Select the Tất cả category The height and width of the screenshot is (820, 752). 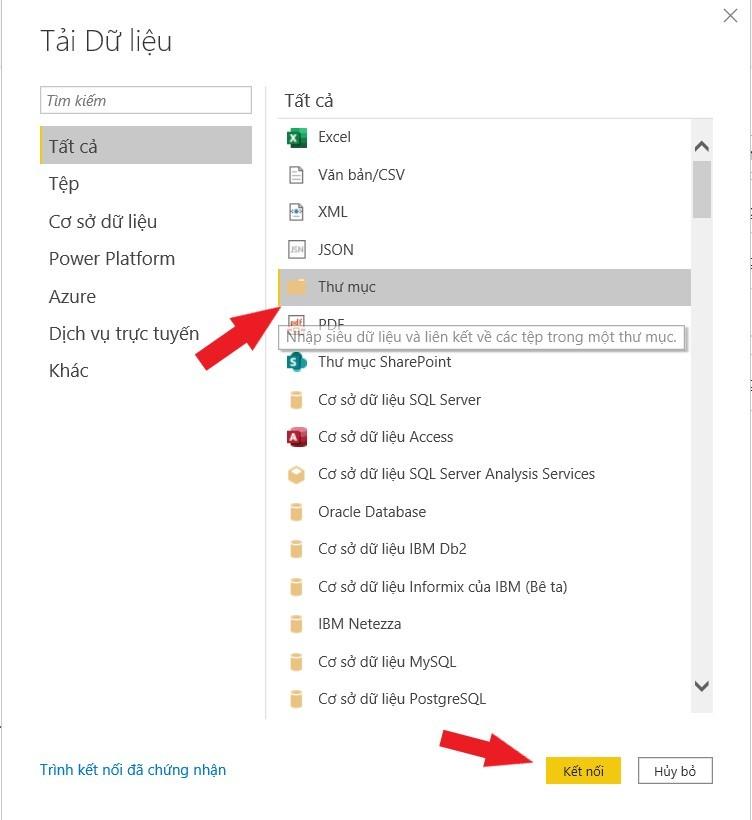146,145
